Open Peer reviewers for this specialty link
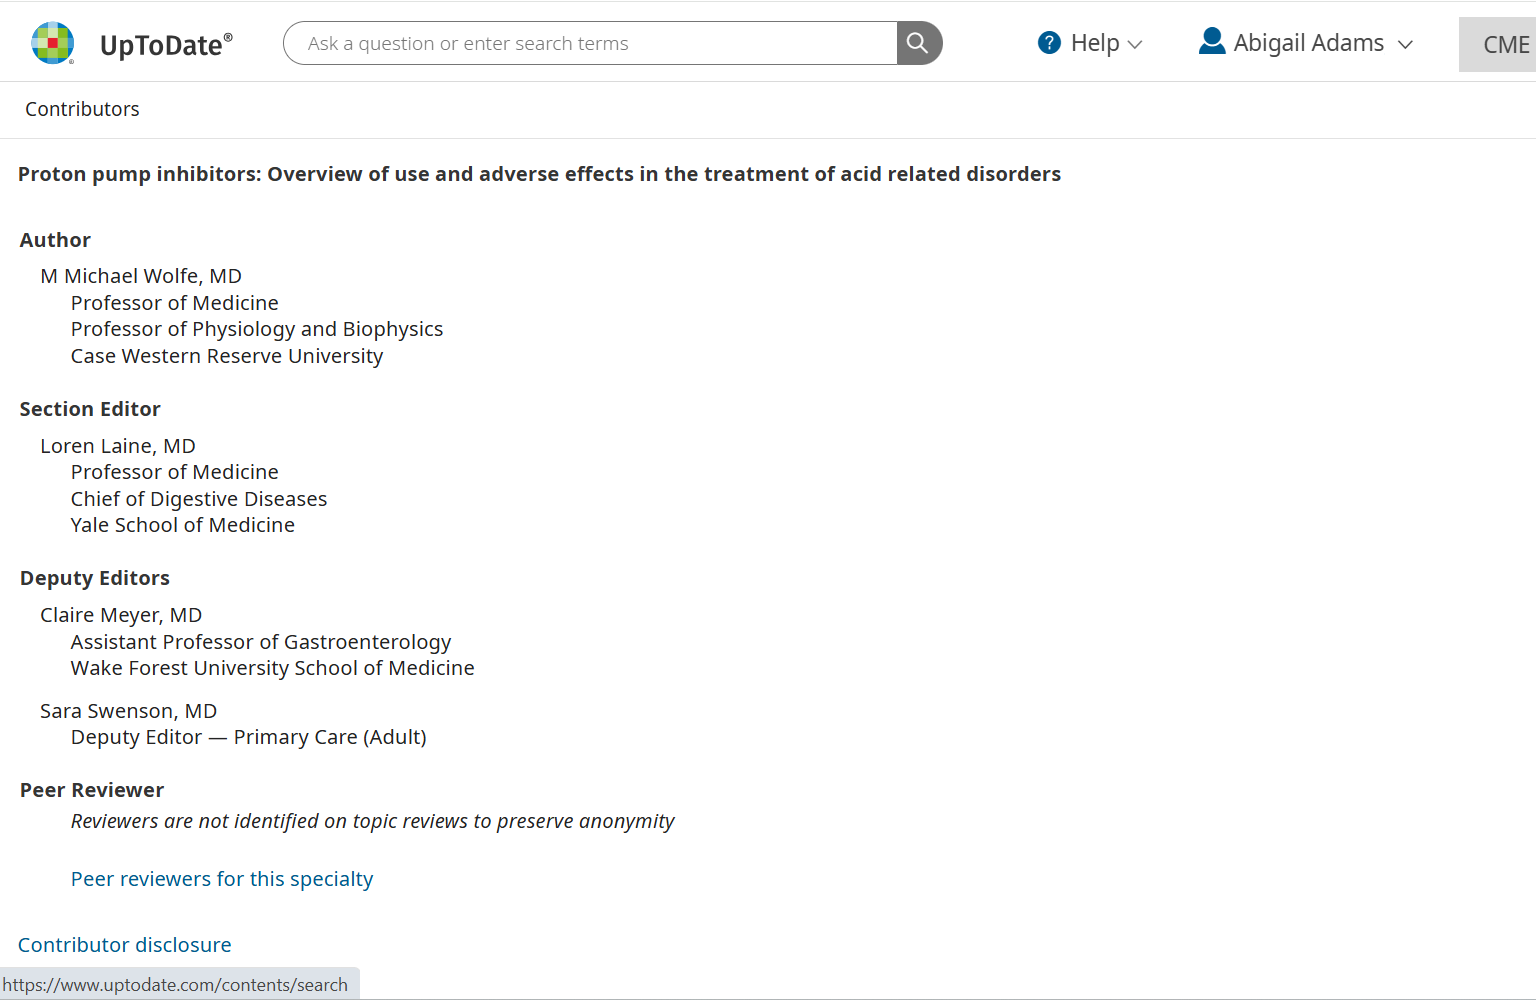 [x=222, y=879]
